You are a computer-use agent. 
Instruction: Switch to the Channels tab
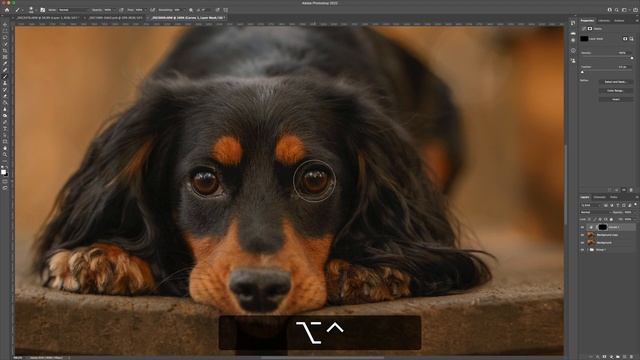click(600, 197)
